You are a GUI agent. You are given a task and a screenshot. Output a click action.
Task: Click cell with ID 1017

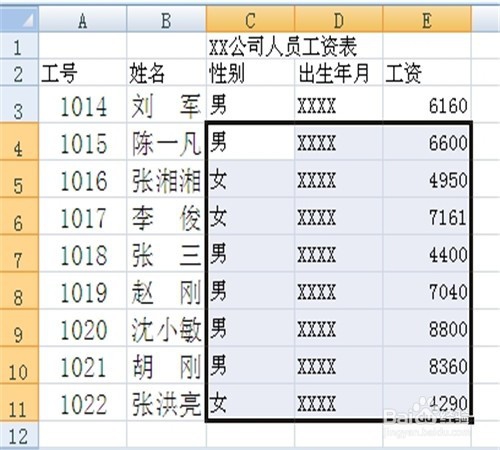tap(83, 216)
